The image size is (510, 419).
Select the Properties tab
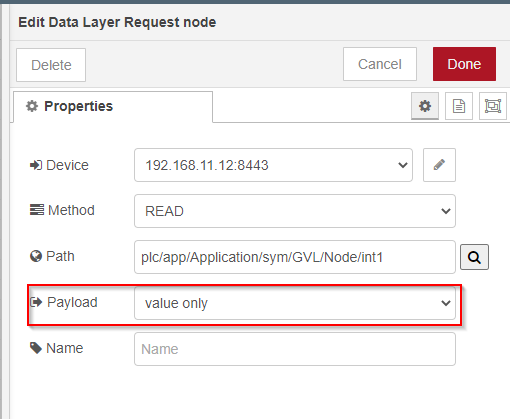pos(113,107)
